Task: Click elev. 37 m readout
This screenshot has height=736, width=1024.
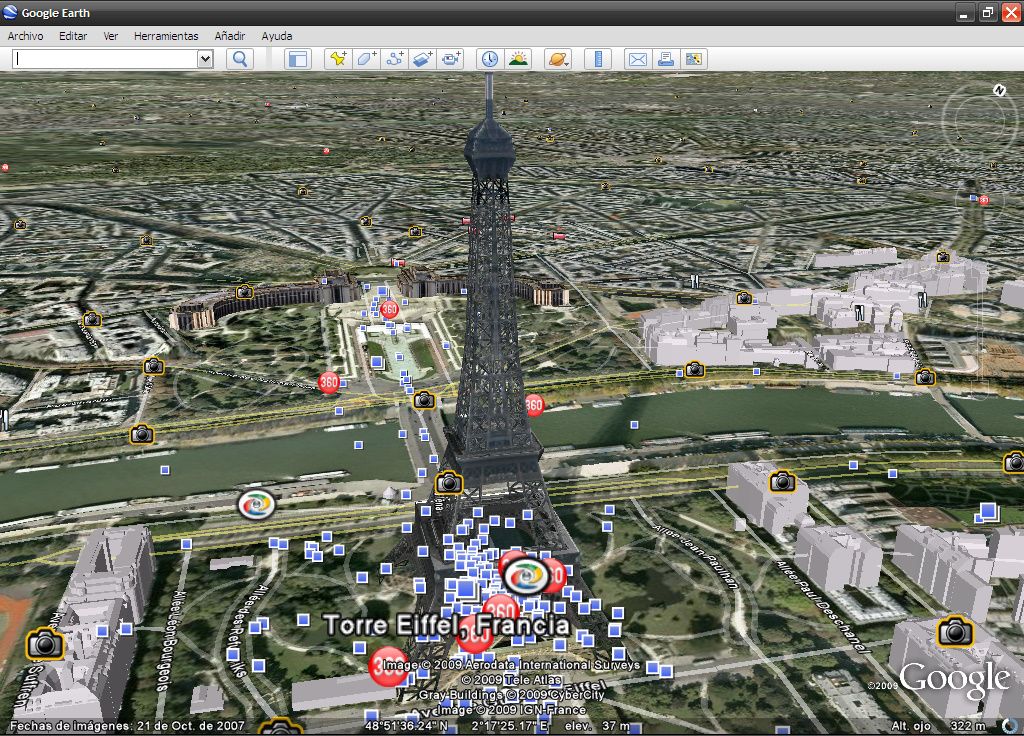Action: coord(598,726)
